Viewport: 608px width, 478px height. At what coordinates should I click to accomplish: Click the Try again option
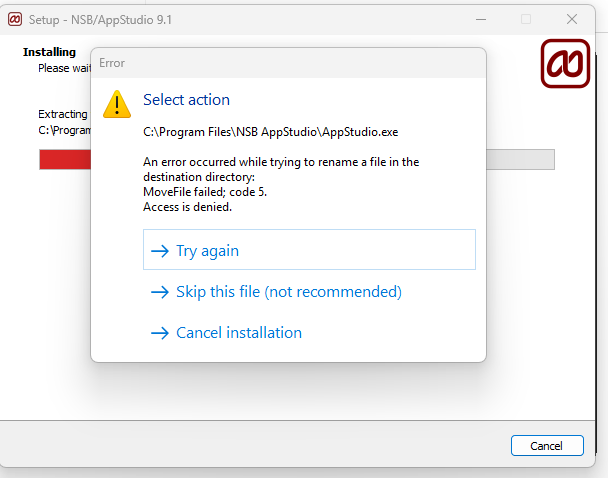coord(309,249)
